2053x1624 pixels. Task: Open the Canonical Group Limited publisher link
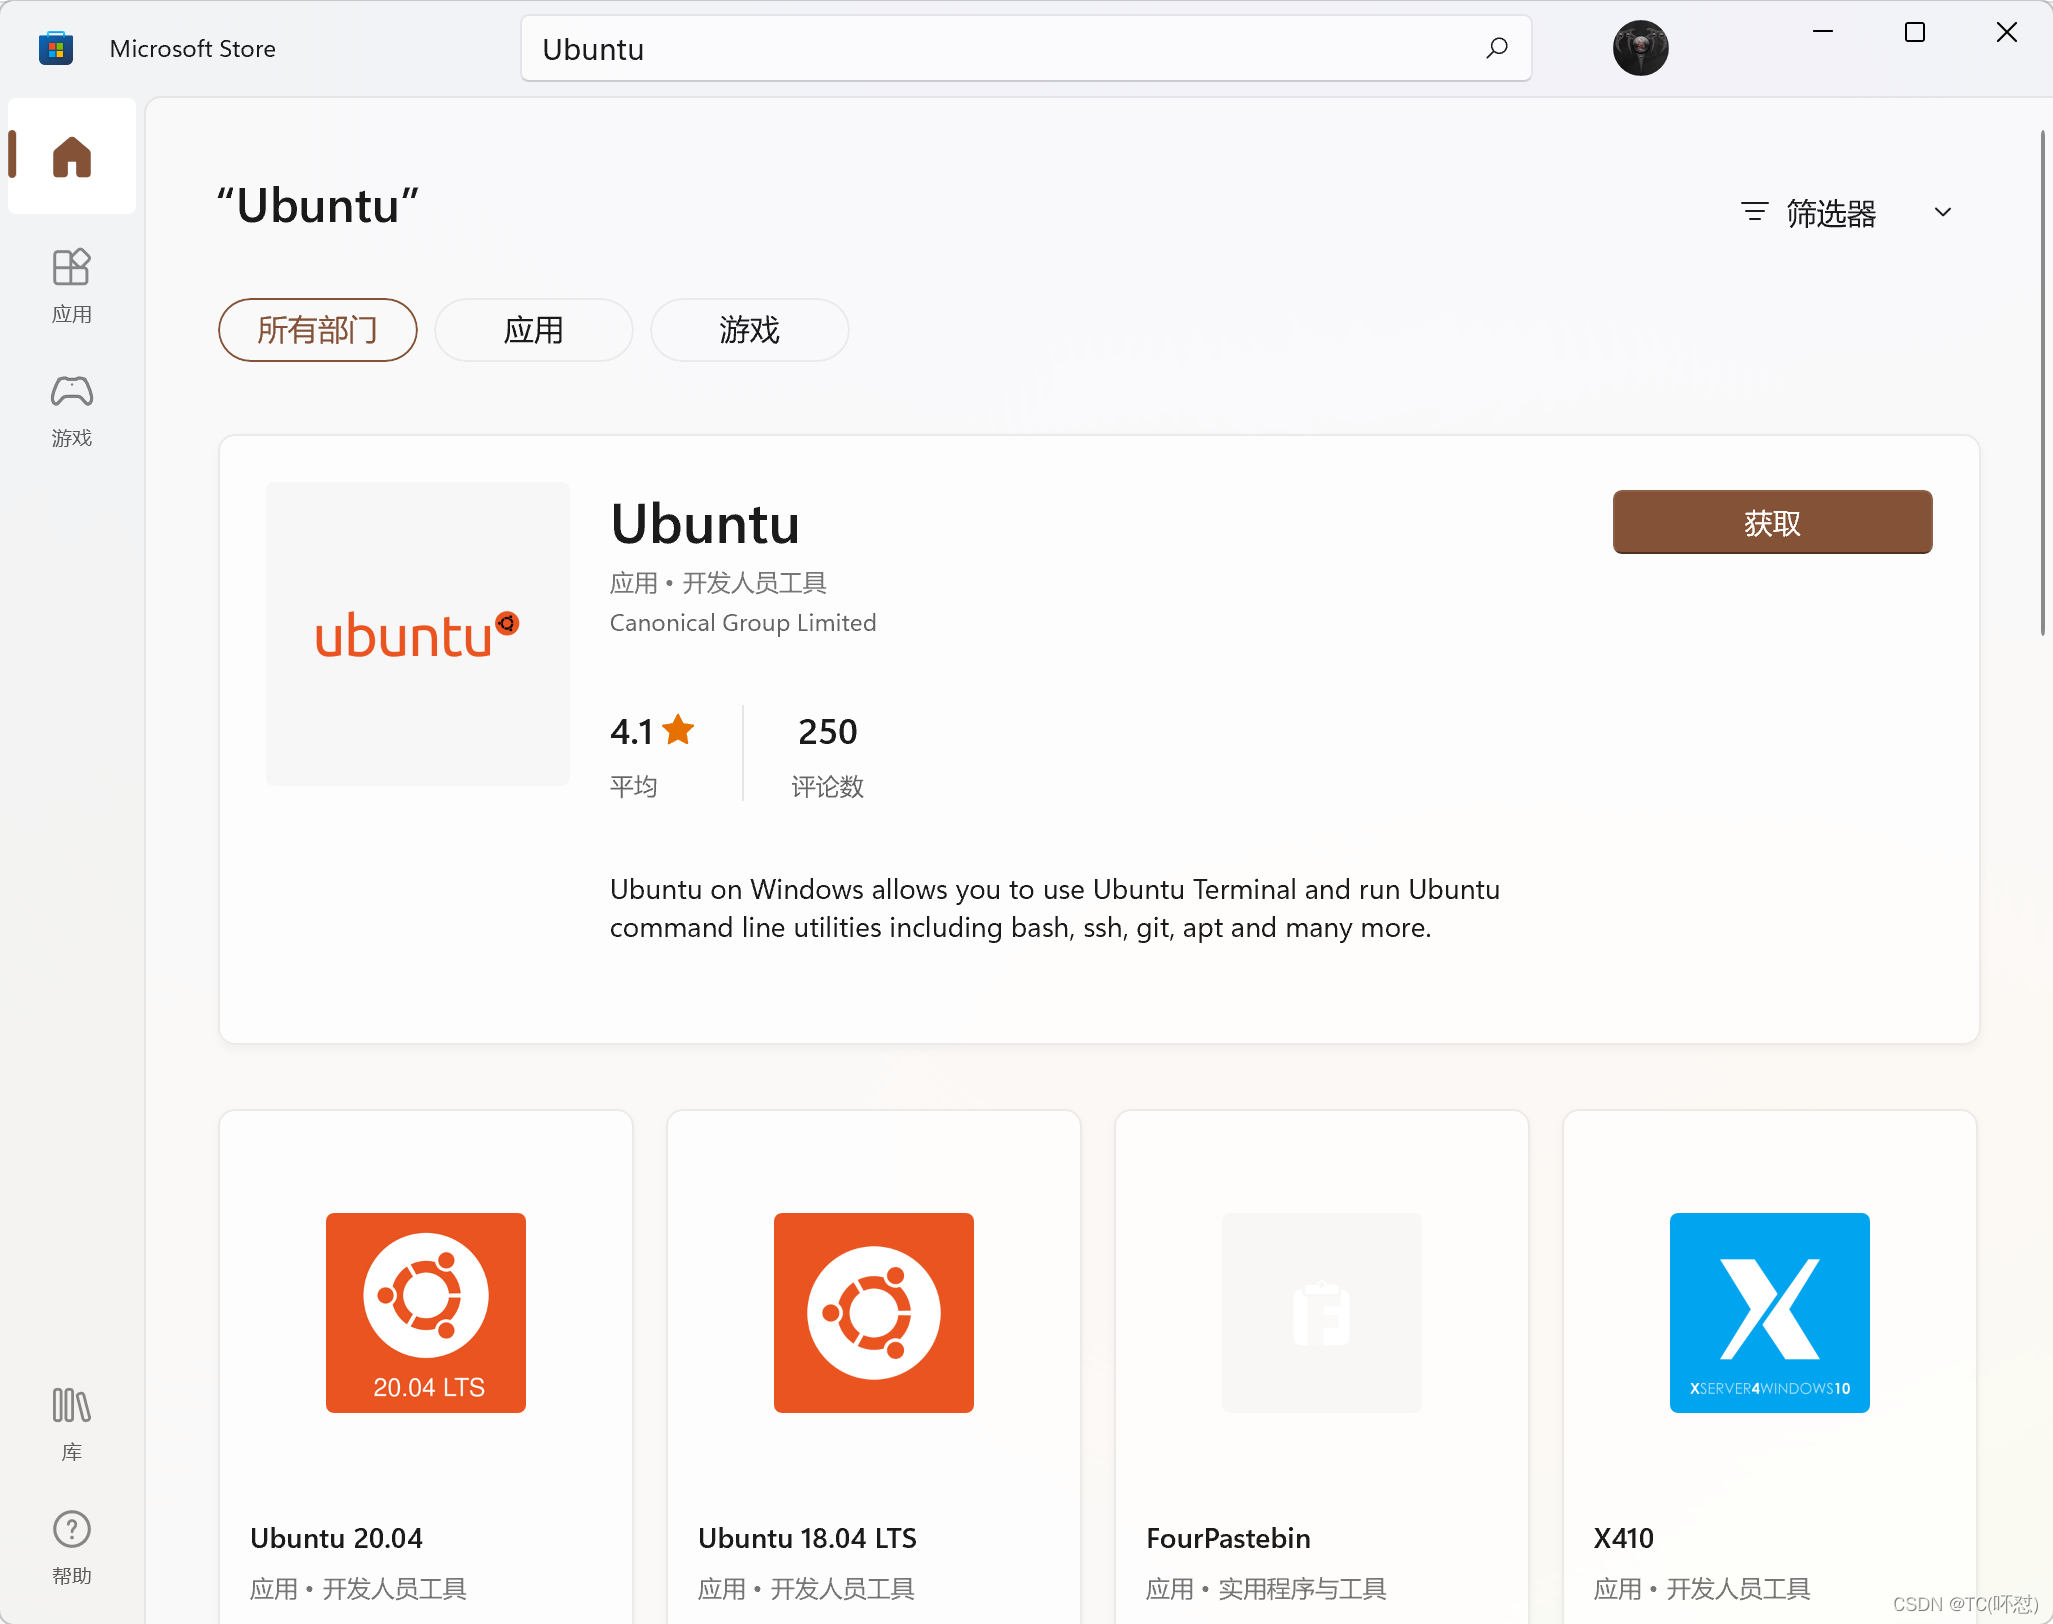(x=742, y=622)
